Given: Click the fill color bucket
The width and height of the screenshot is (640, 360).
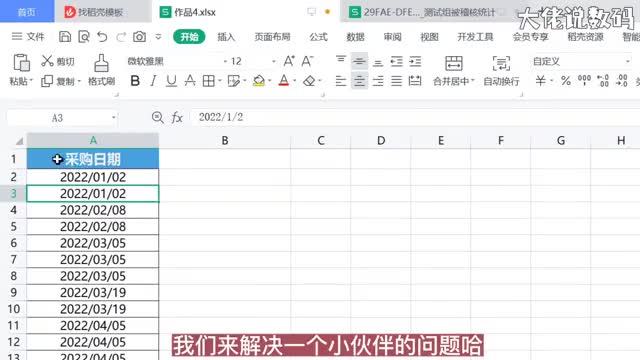Looking at the screenshot, I should pos(258,81).
